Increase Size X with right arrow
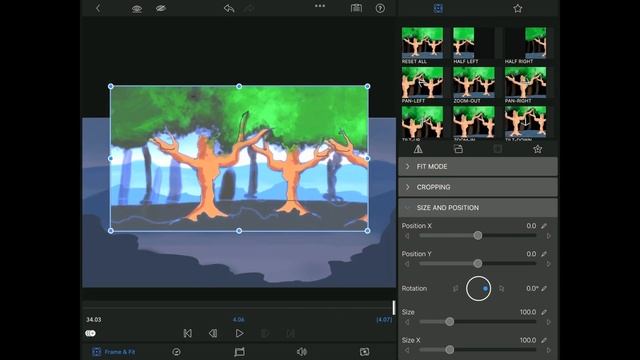This screenshot has height=360, width=640. point(549,350)
